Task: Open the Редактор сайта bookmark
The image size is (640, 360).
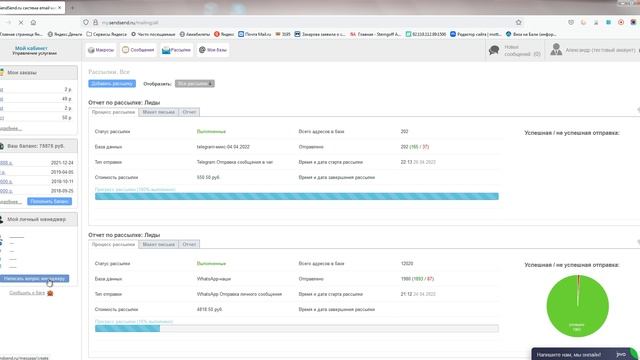Action: 476,34
